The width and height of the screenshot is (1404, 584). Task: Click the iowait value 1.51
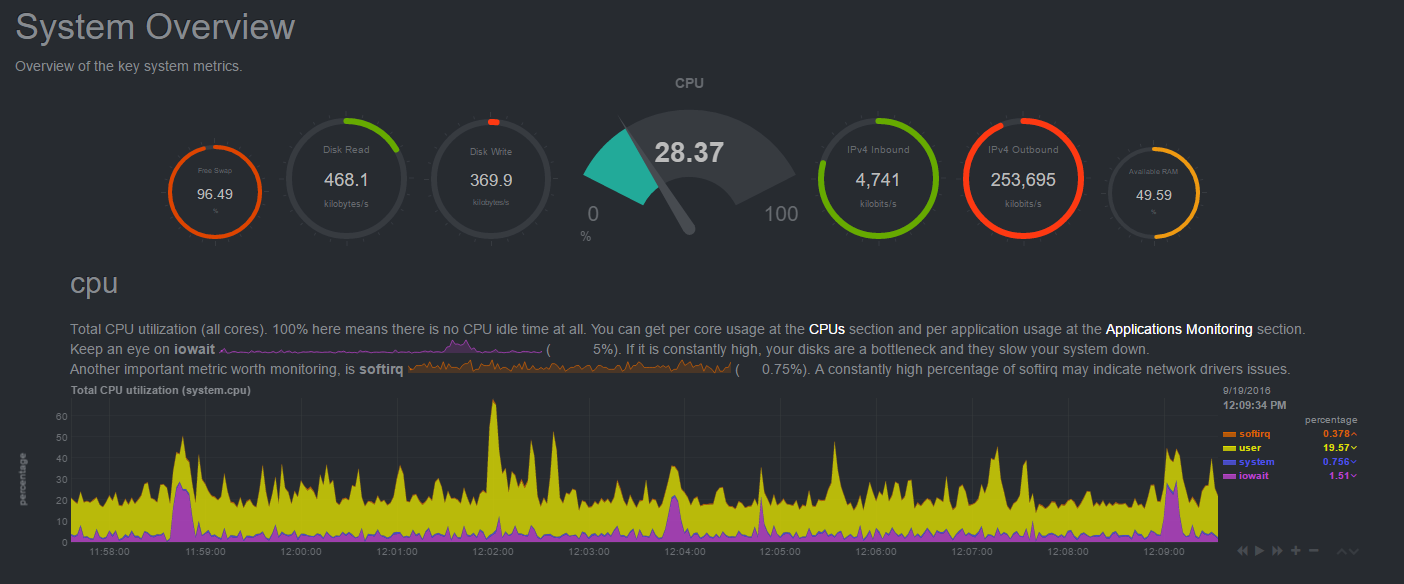tap(1339, 476)
